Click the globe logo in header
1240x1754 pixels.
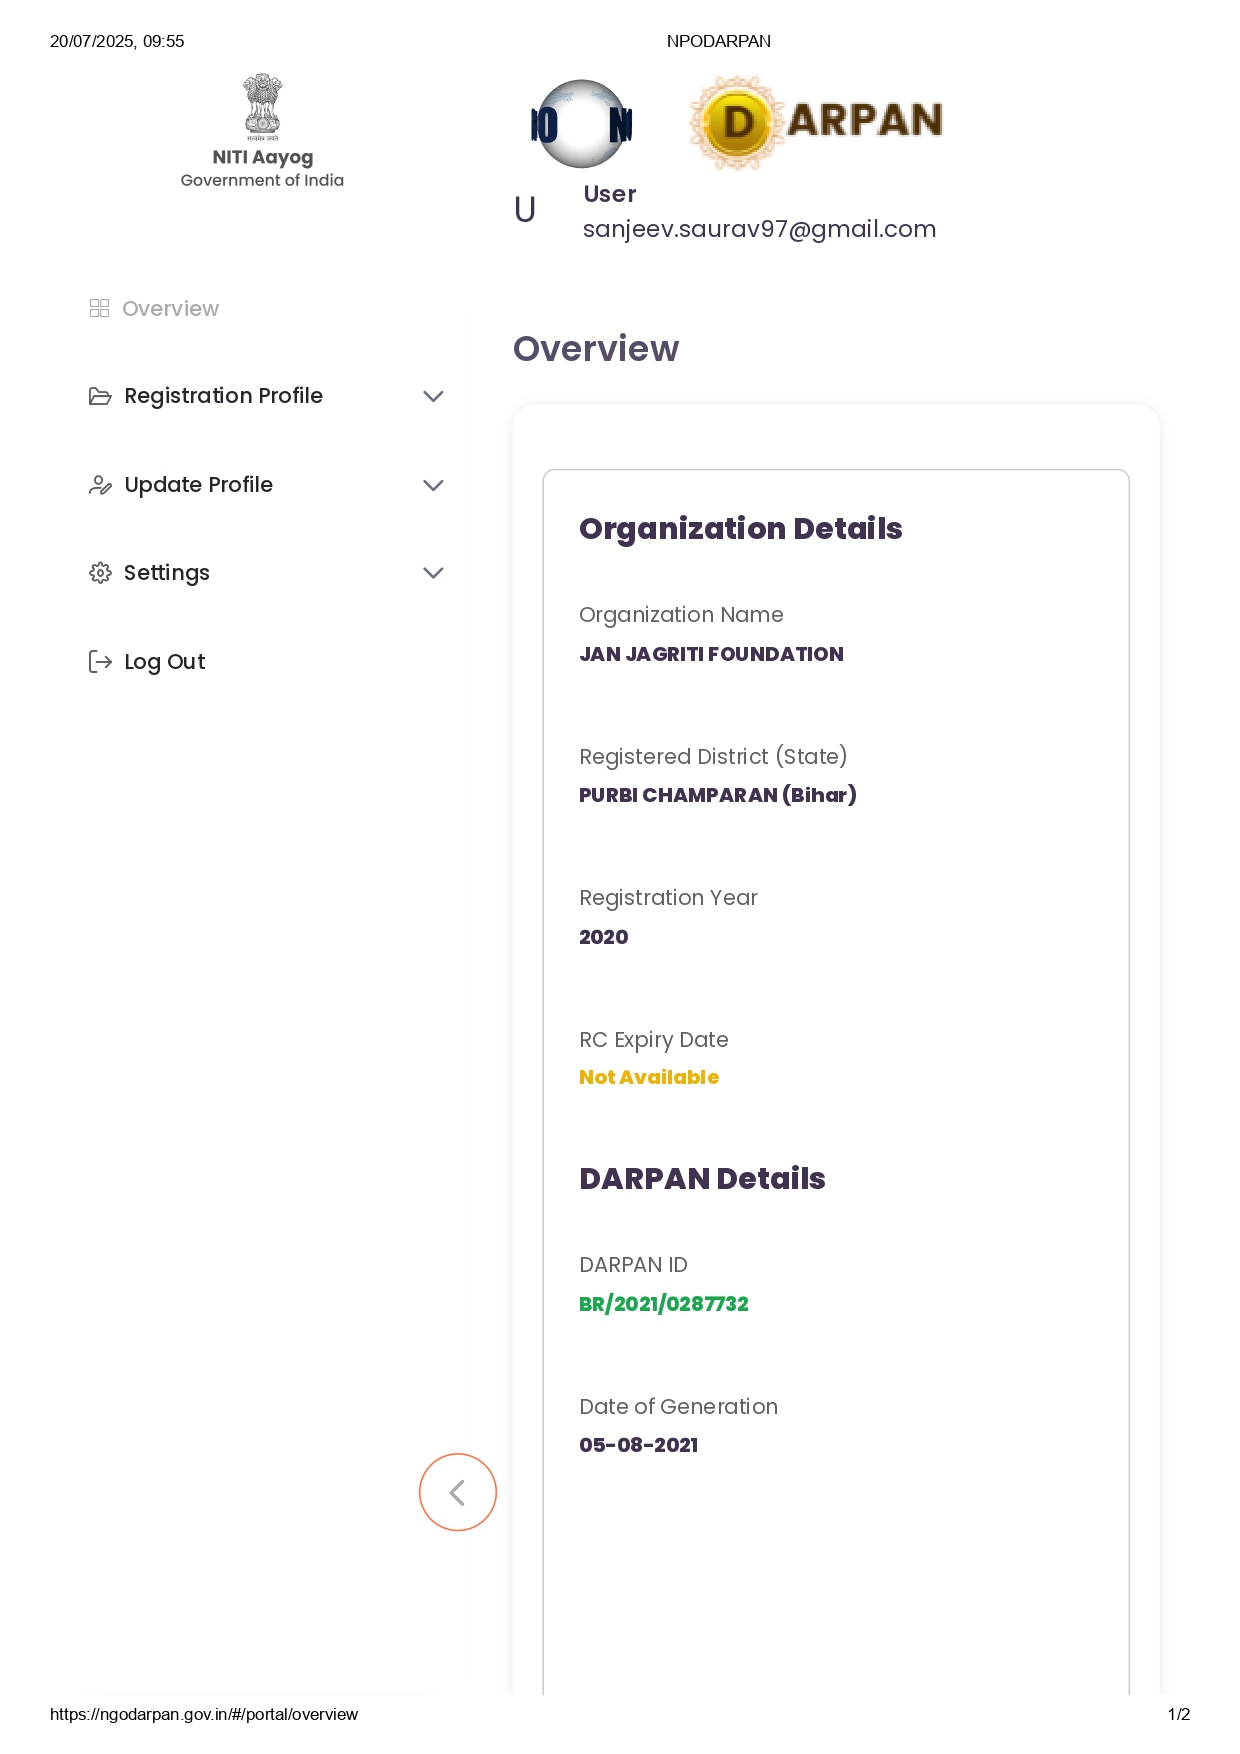point(581,124)
